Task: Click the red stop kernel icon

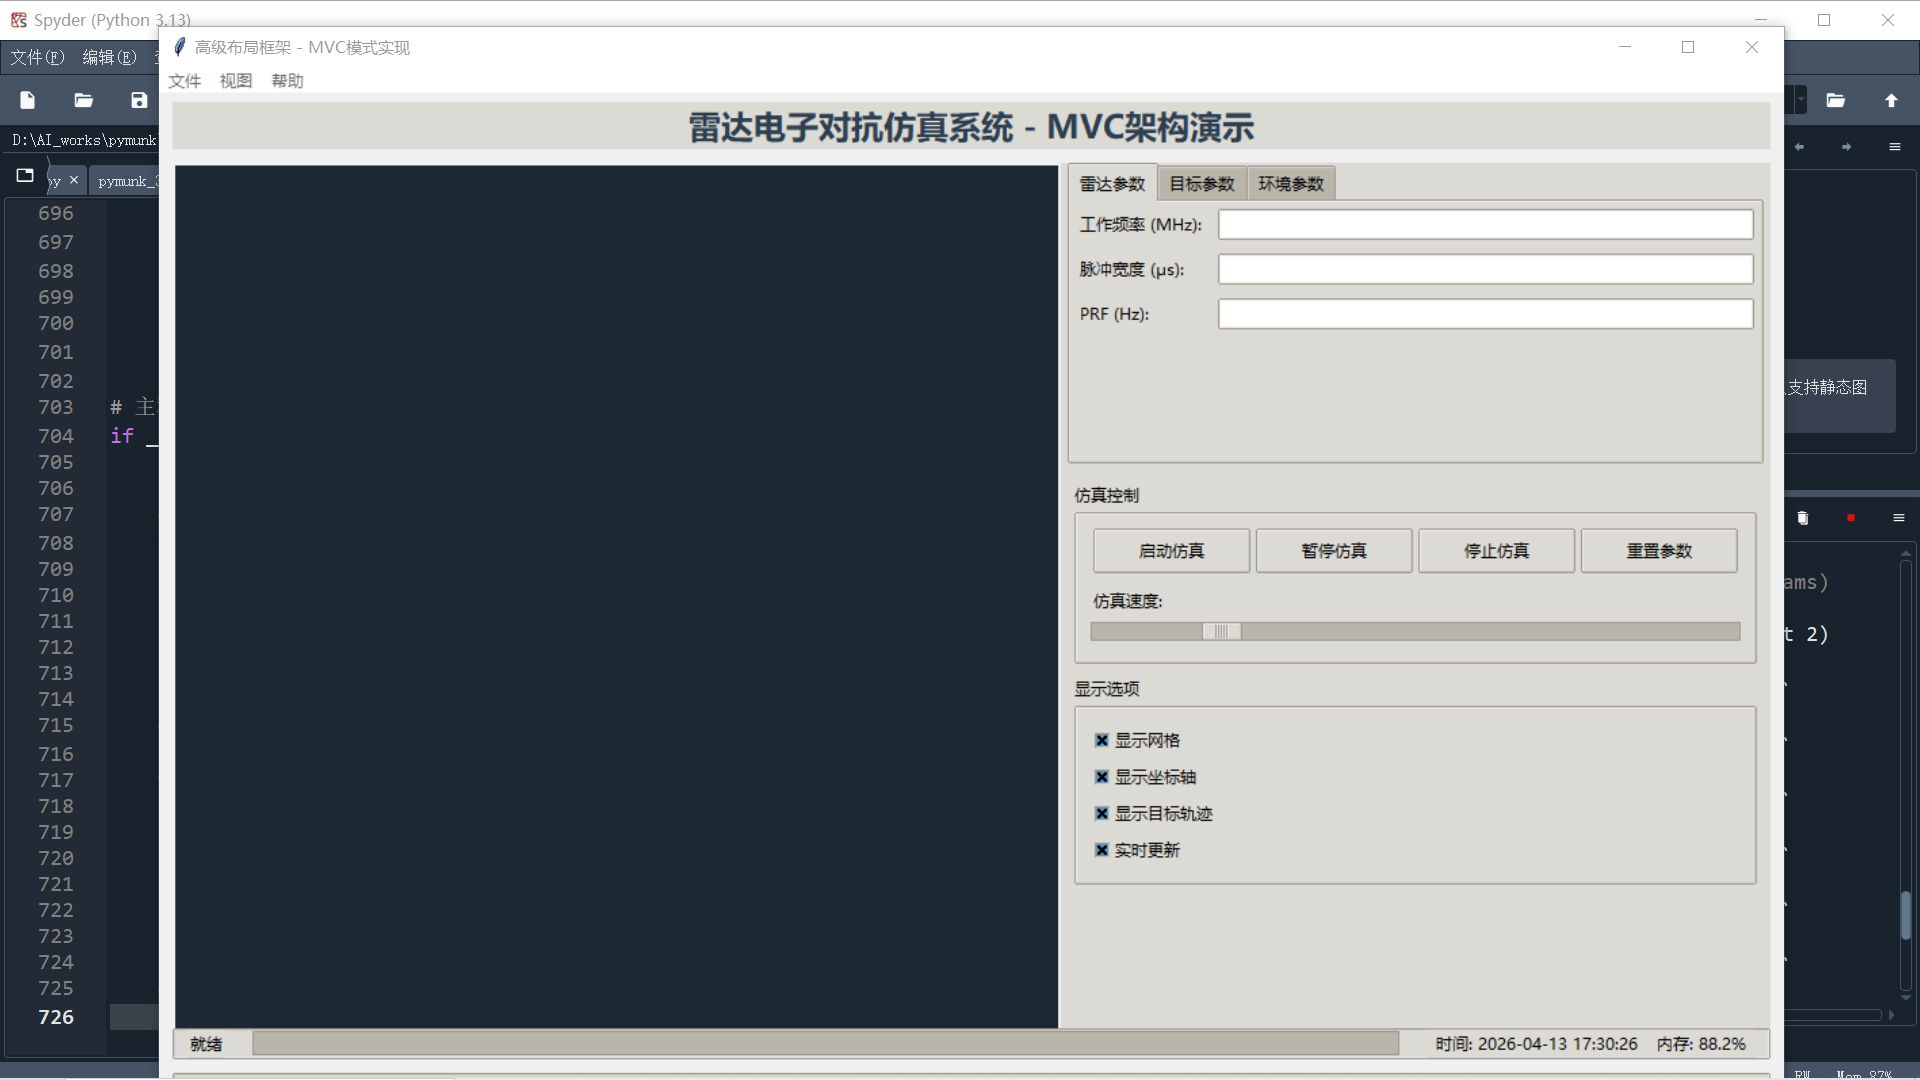Action: 1851,518
